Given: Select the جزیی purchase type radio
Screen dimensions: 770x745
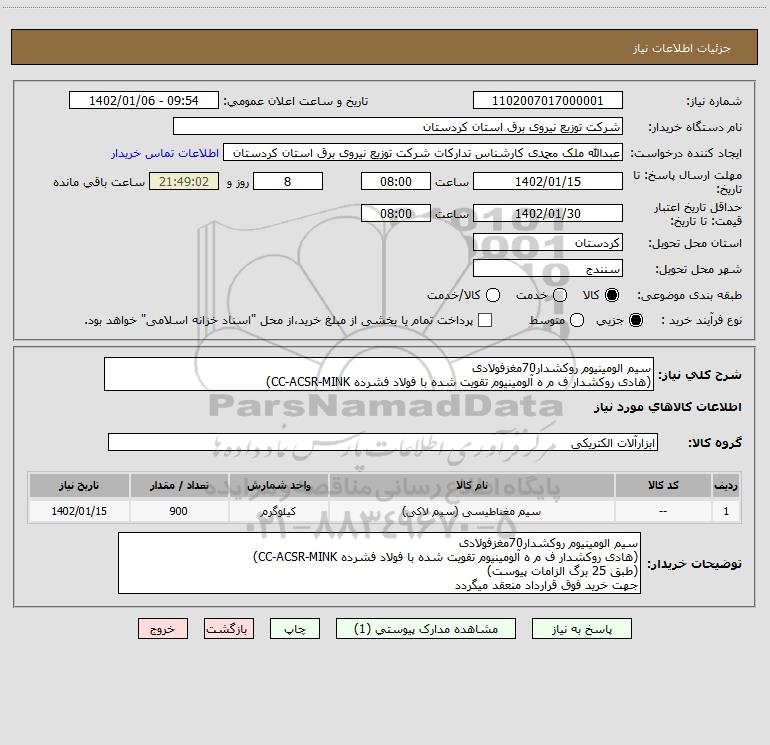Looking at the screenshot, I should 635,320.
